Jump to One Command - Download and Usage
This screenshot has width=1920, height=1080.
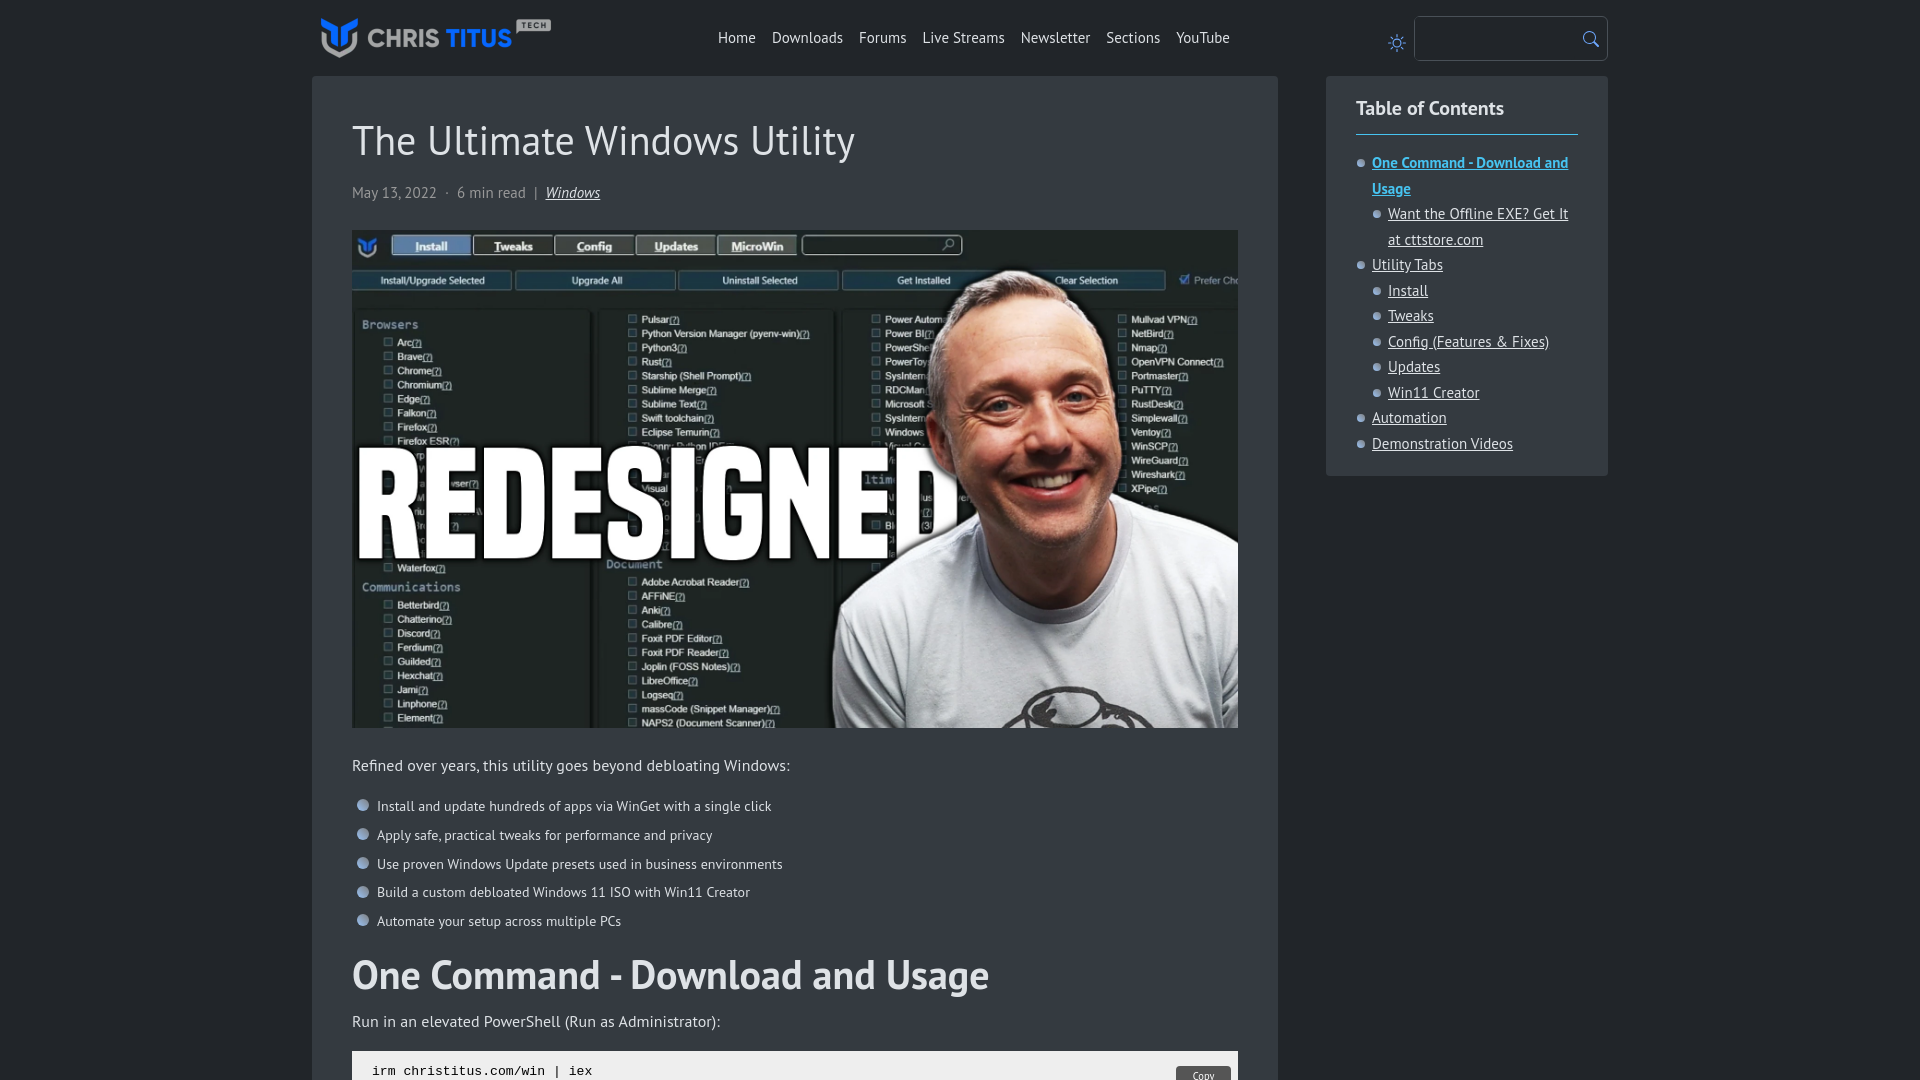pyautogui.click(x=1470, y=175)
